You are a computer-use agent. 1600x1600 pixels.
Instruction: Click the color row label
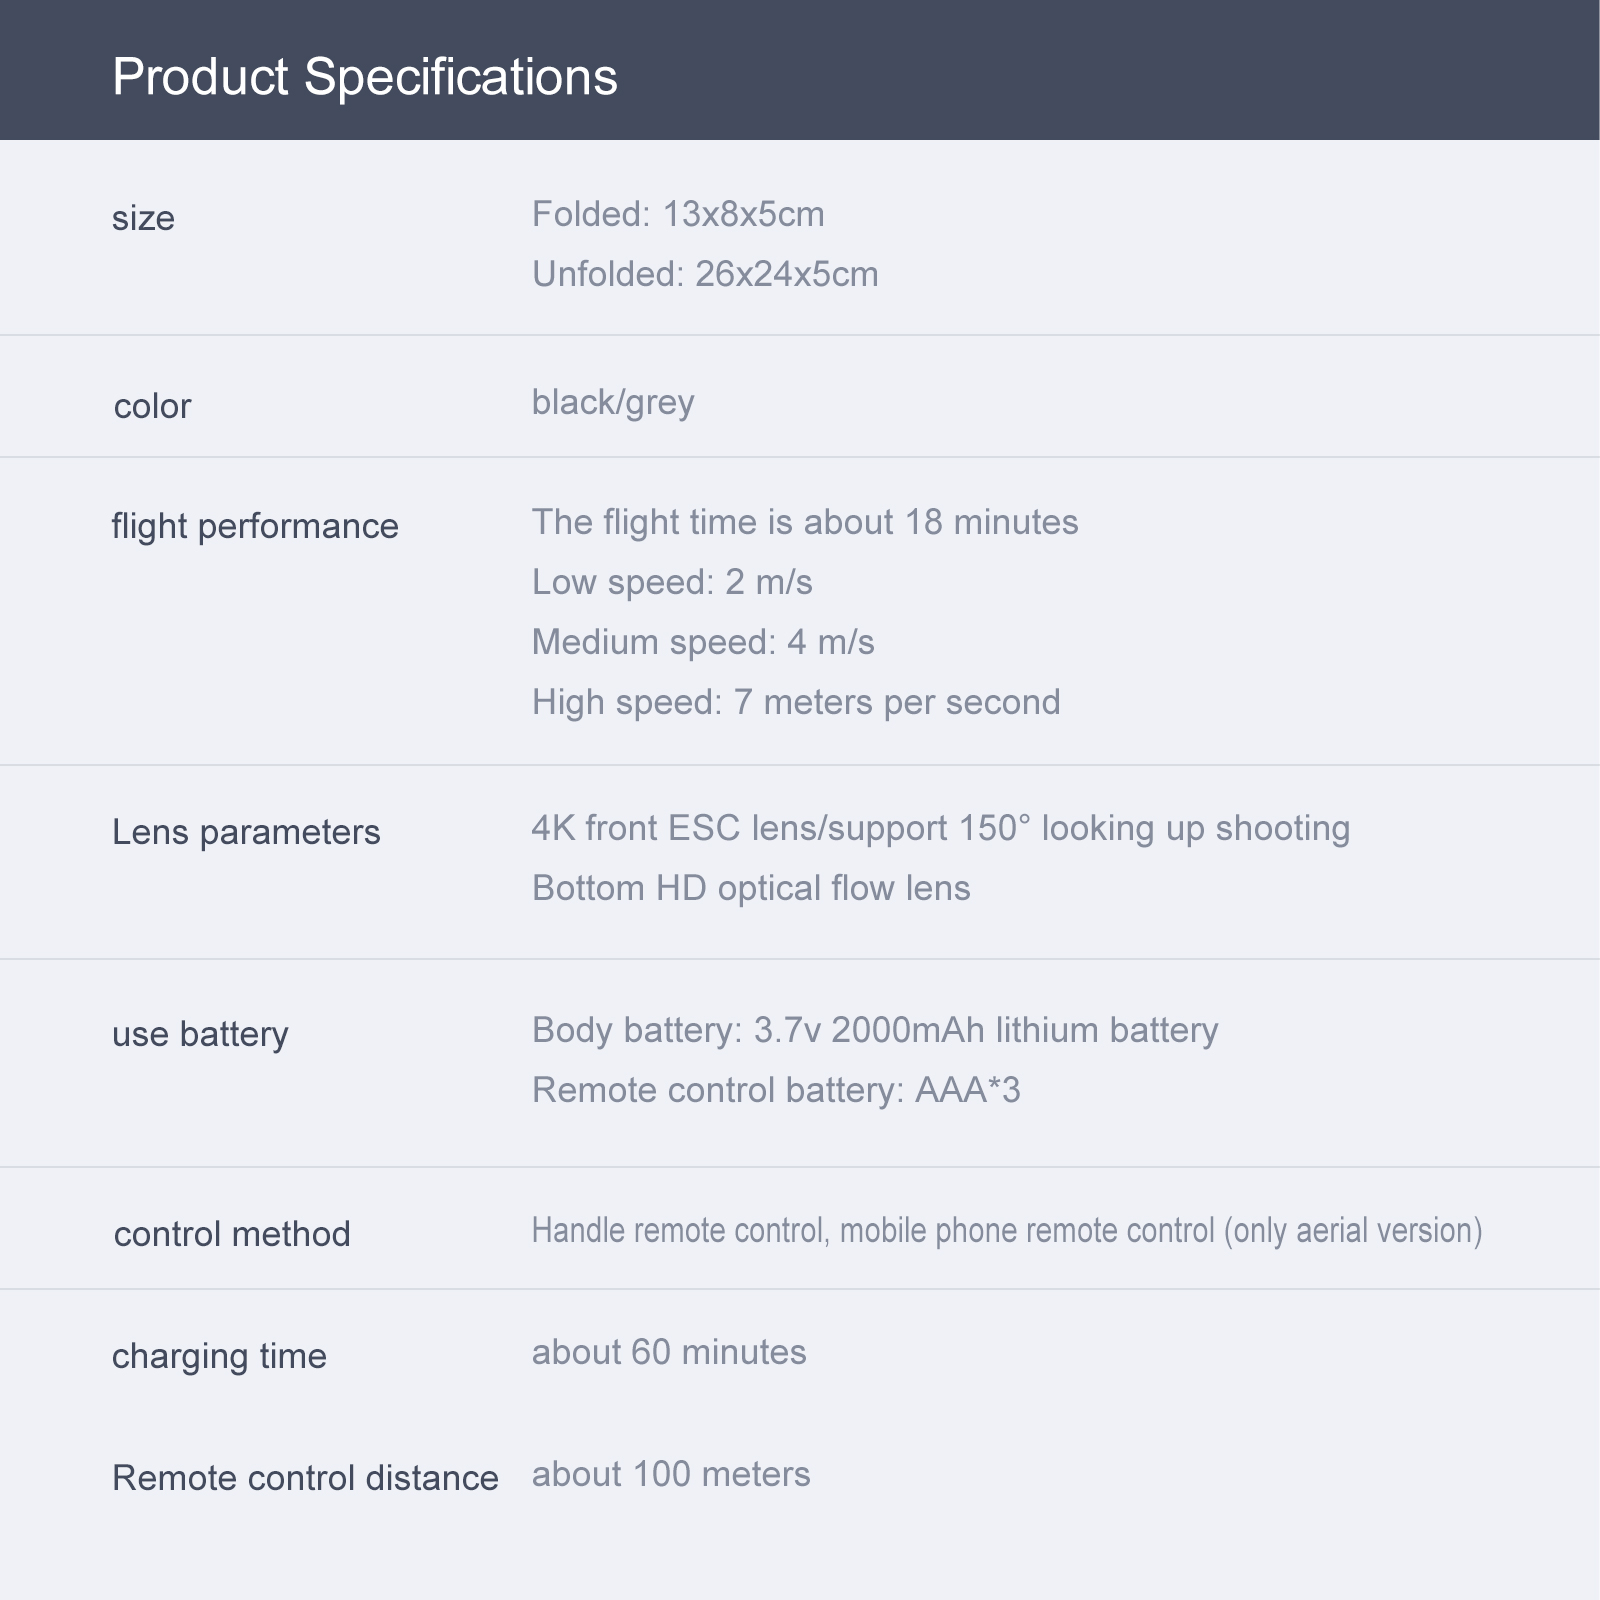(x=152, y=406)
